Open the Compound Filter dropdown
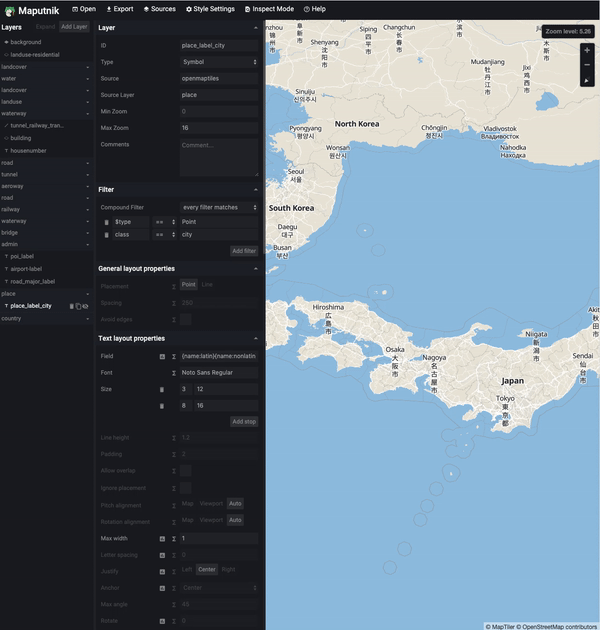The image size is (600, 630). pos(219,207)
